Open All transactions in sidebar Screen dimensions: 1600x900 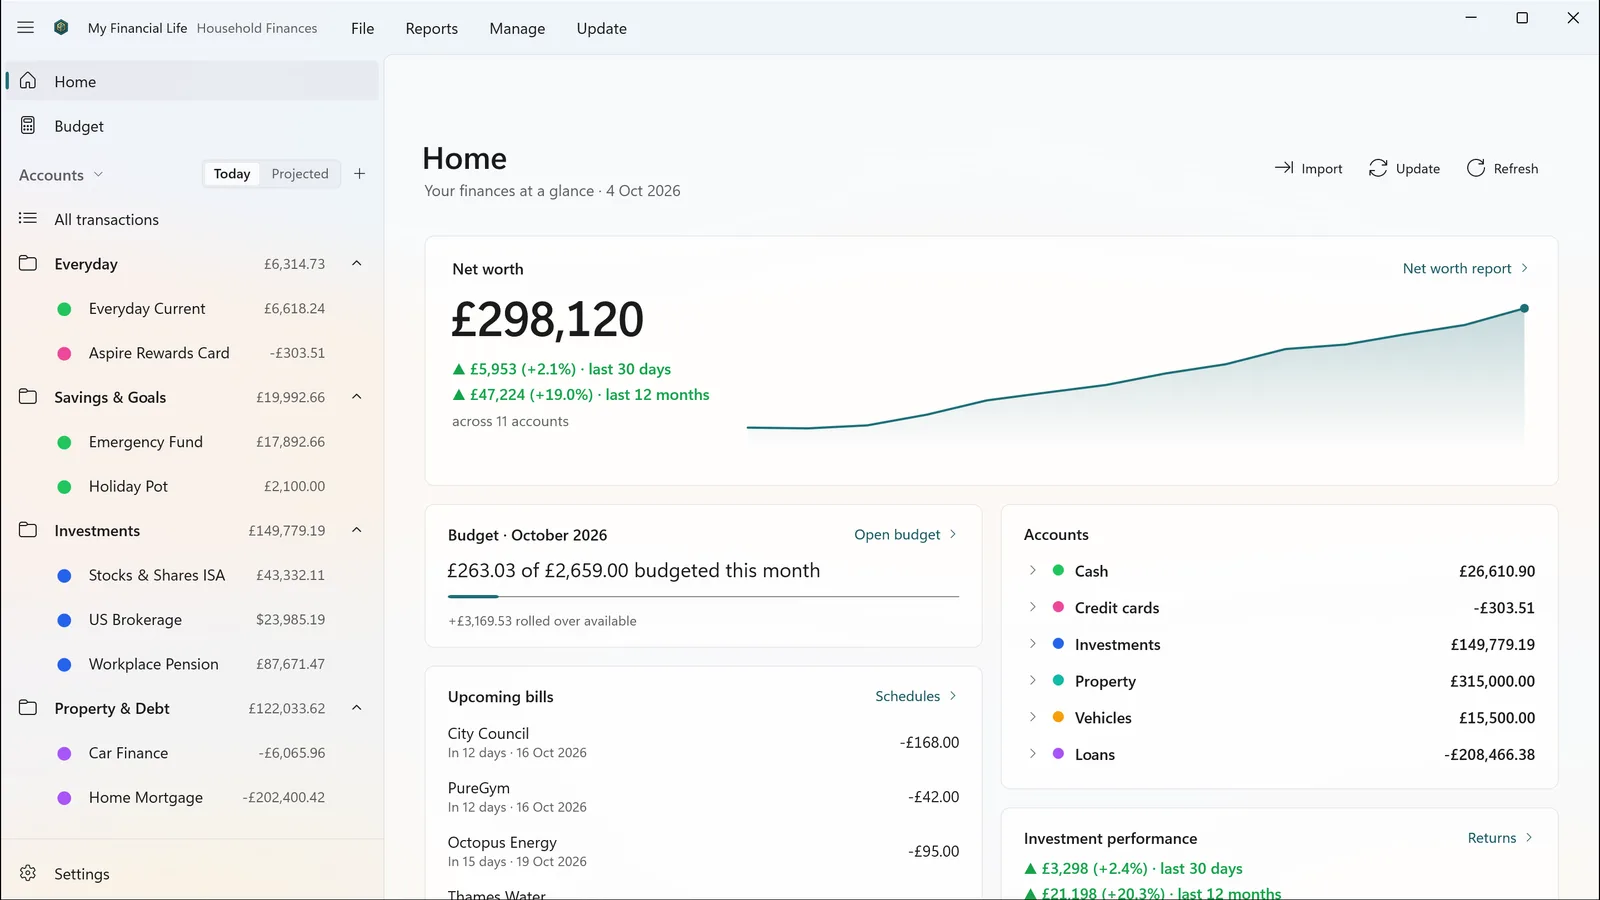191,219
